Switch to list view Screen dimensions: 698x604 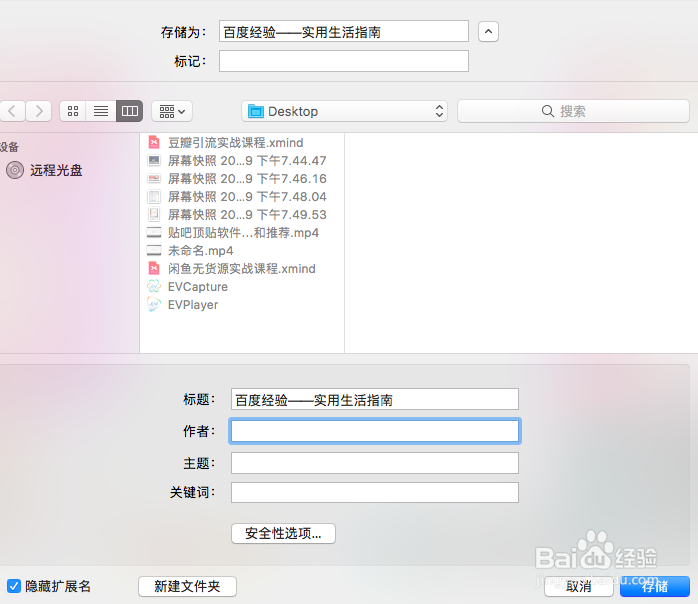tap(101, 111)
